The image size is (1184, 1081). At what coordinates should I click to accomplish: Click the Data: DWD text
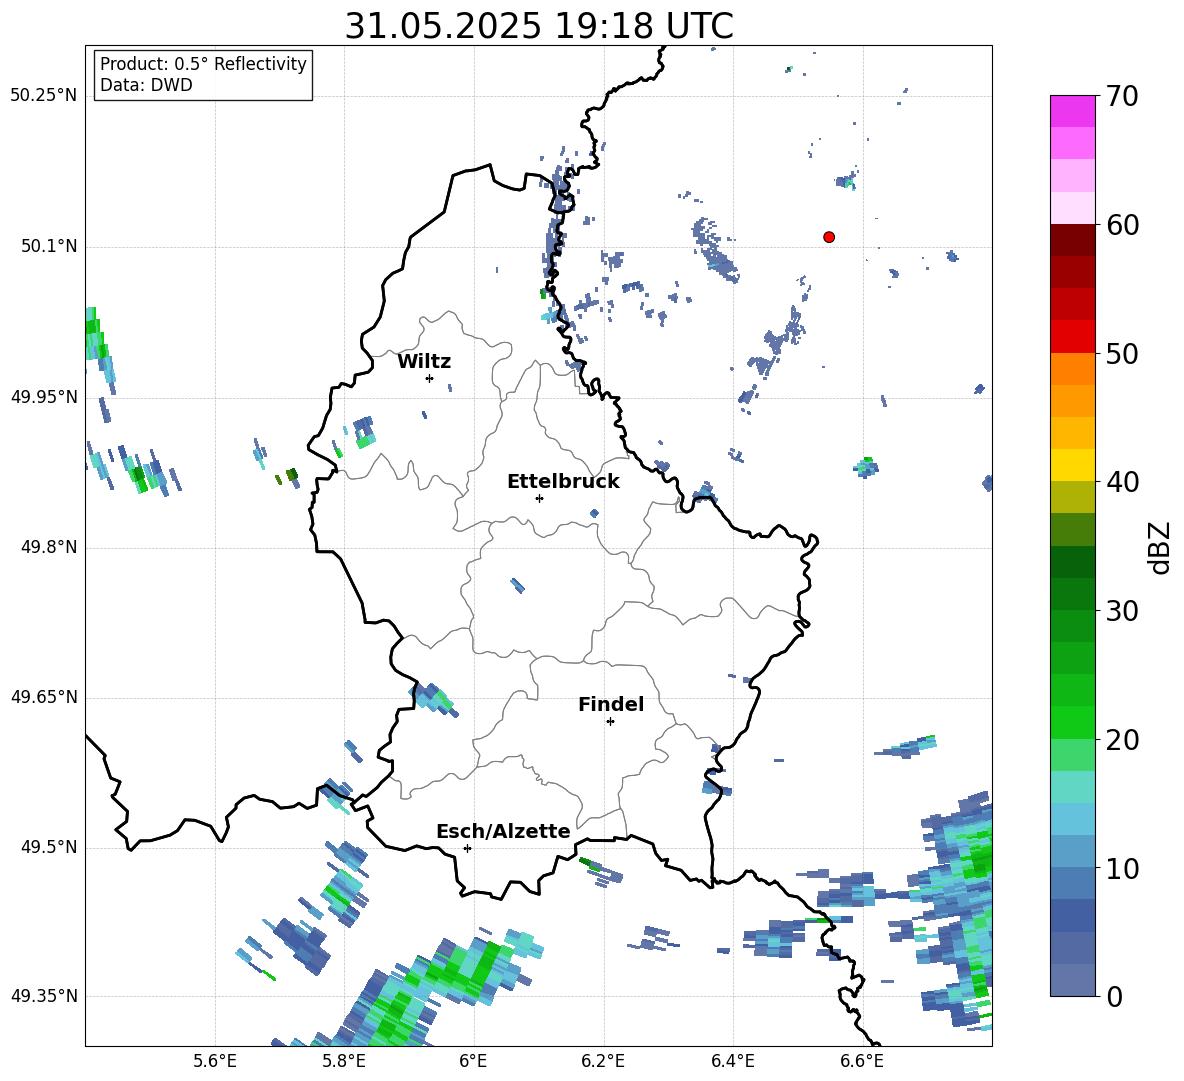[x=146, y=85]
